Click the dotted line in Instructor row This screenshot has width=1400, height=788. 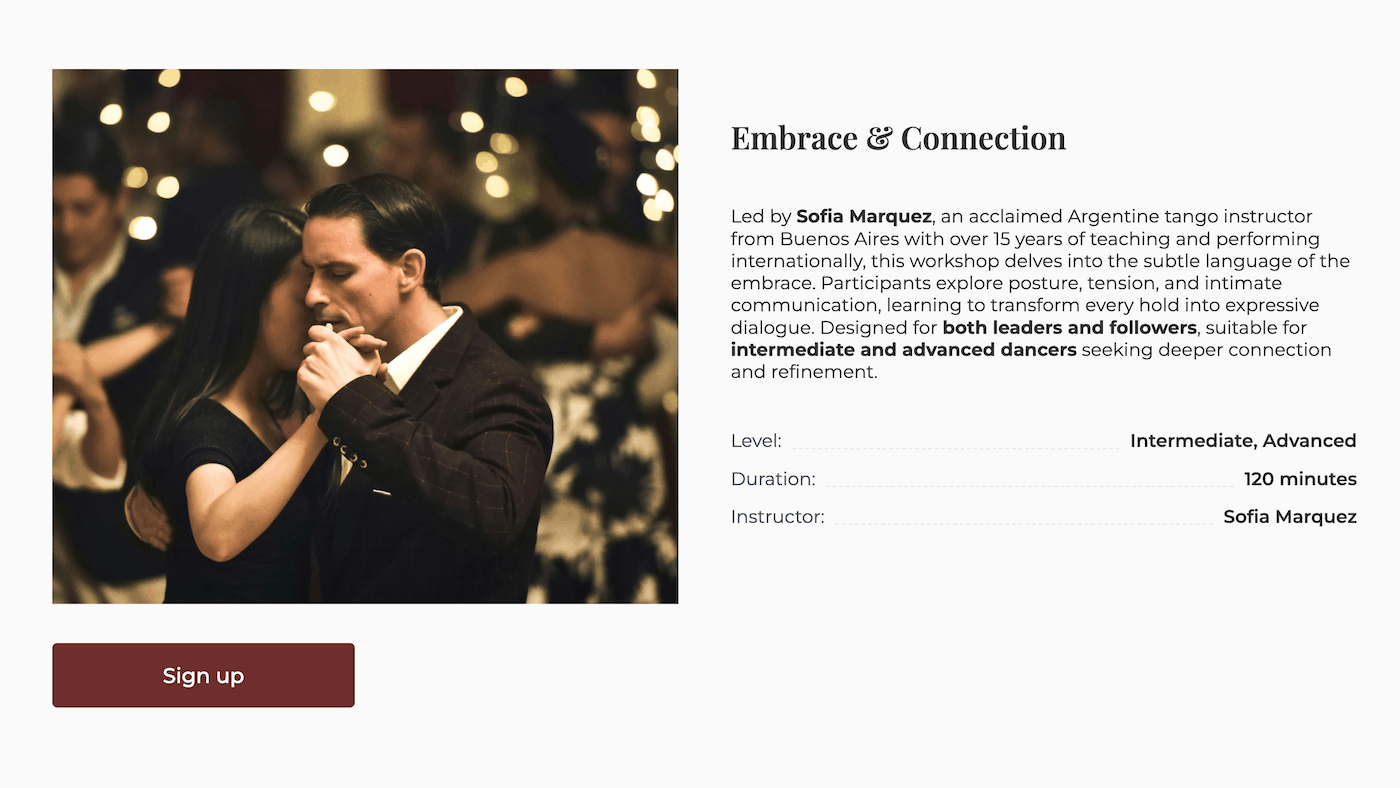point(1024,525)
